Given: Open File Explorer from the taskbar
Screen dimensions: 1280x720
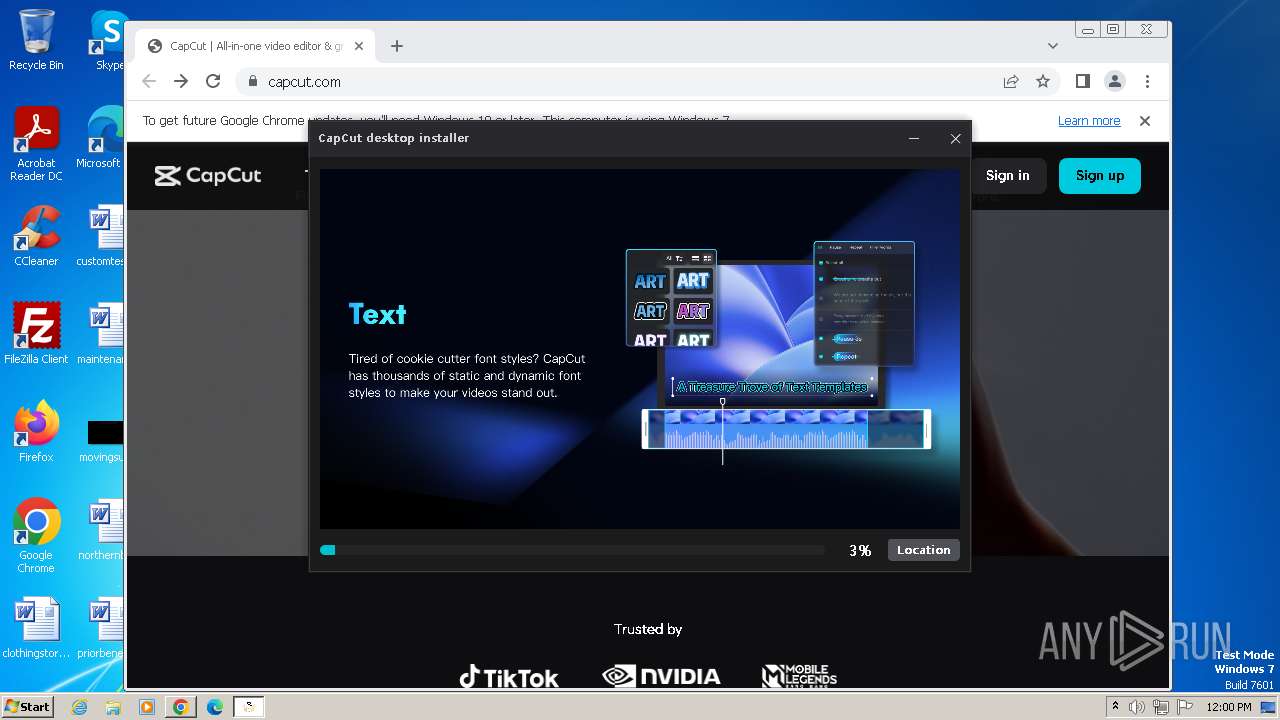Looking at the screenshot, I should pyautogui.click(x=113, y=707).
